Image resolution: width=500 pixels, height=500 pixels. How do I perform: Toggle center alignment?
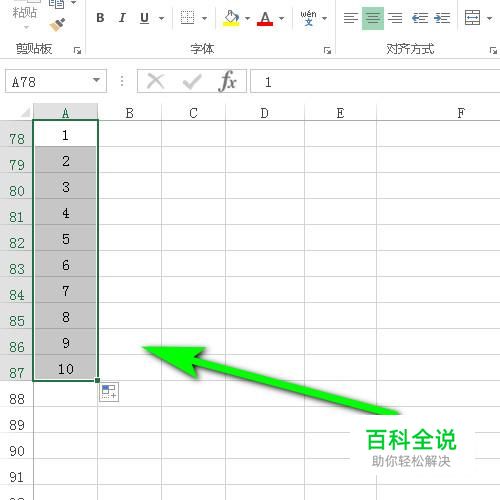pos(373,18)
